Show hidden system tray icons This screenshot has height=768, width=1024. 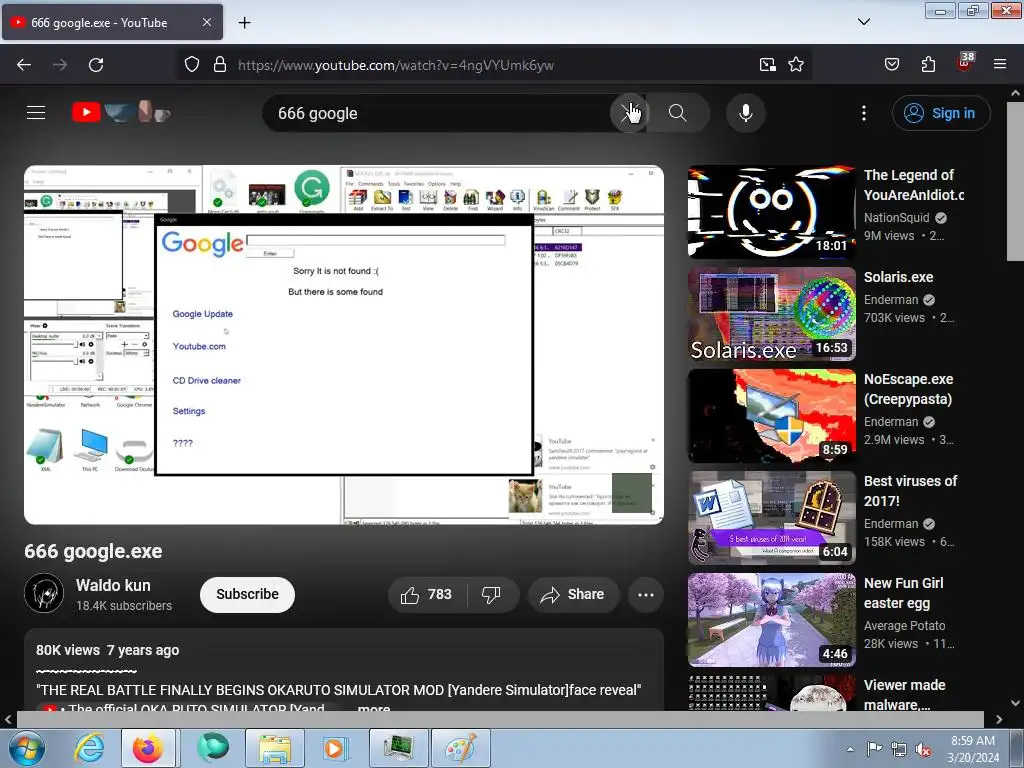click(x=850, y=750)
